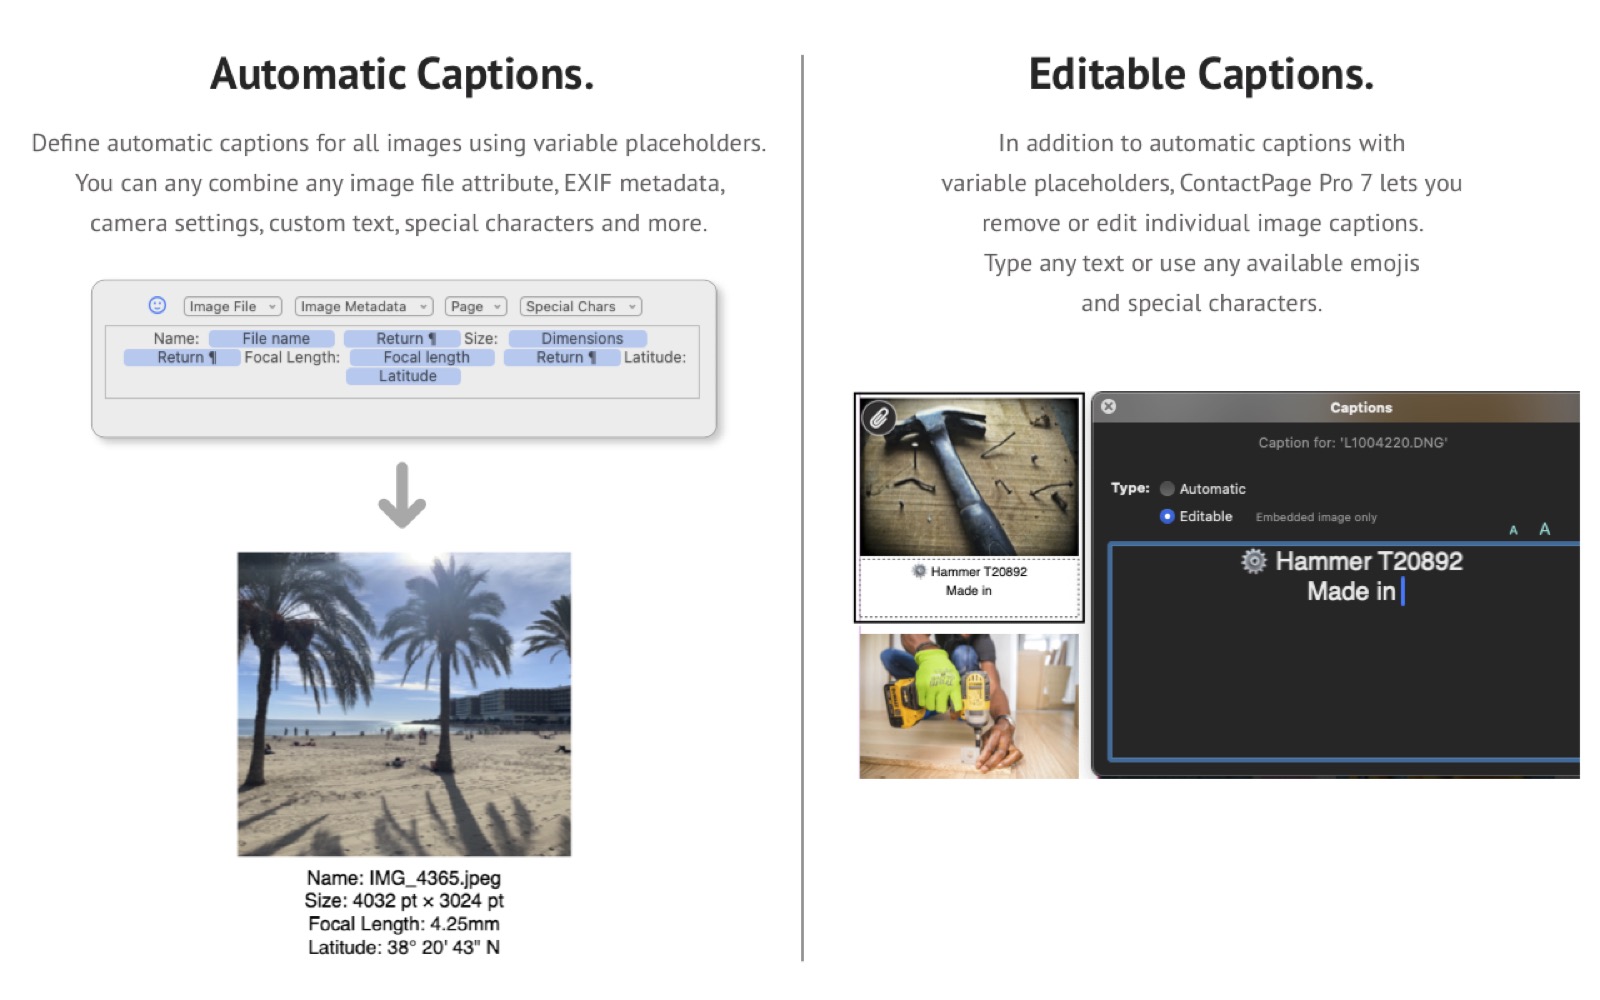Click the "Automatic Captions." heading
The width and height of the screenshot is (1600, 1000).
(x=402, y=74)
